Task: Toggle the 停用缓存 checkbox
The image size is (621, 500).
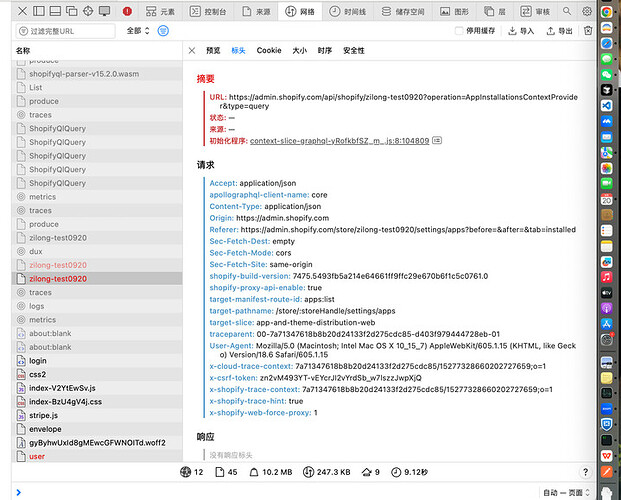Action: point(459,31)
